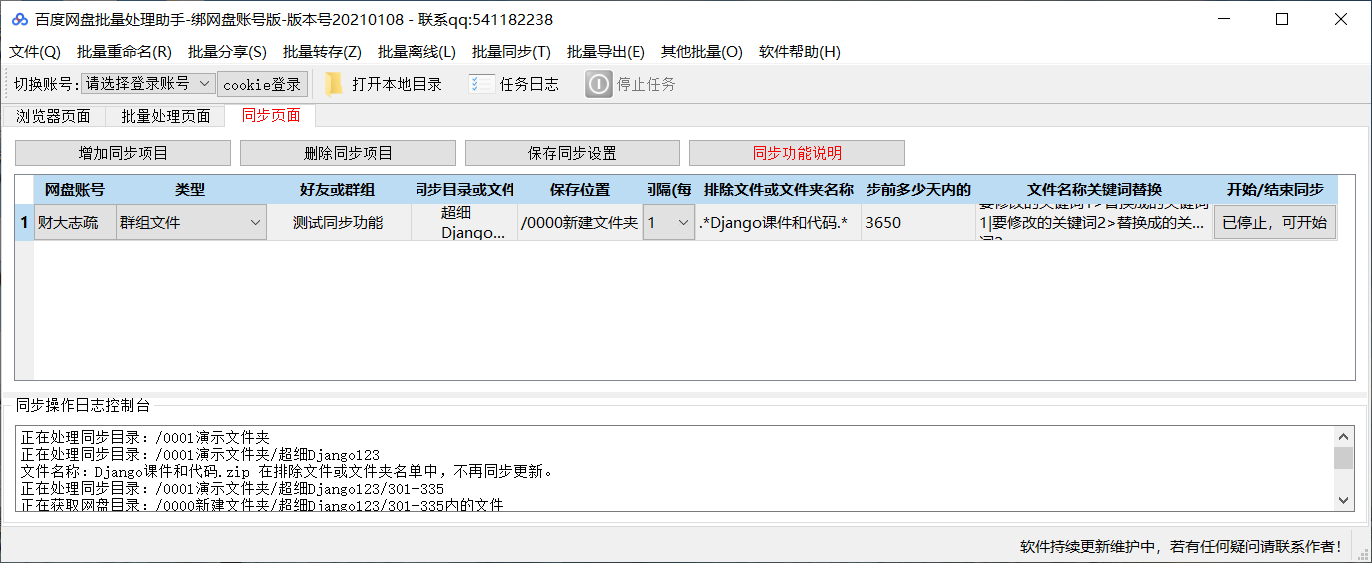Open the 批量同步(T) menu
This screenshot has height=563, width=1372.
tap(511, 52)
